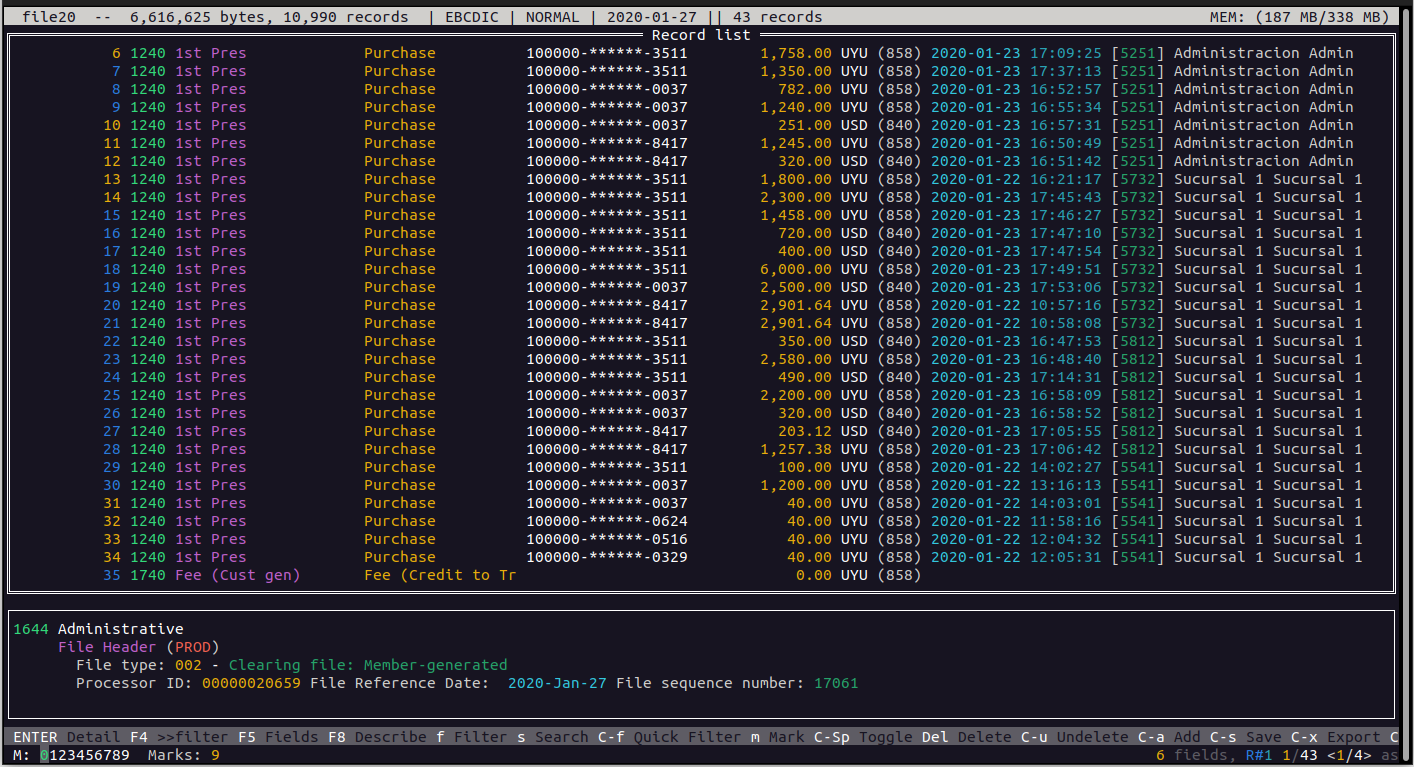Image resolution: width=1414 pixels, height=767 pixels.
Task: Select the Search command in bottom bar
Action: (x=552, y=737)
